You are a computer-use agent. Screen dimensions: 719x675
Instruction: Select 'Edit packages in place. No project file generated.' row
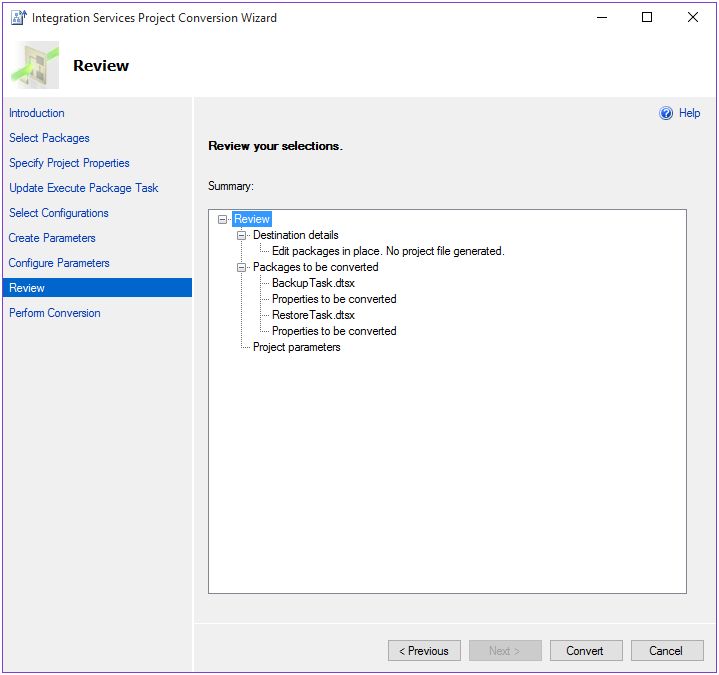coord(388,251)
